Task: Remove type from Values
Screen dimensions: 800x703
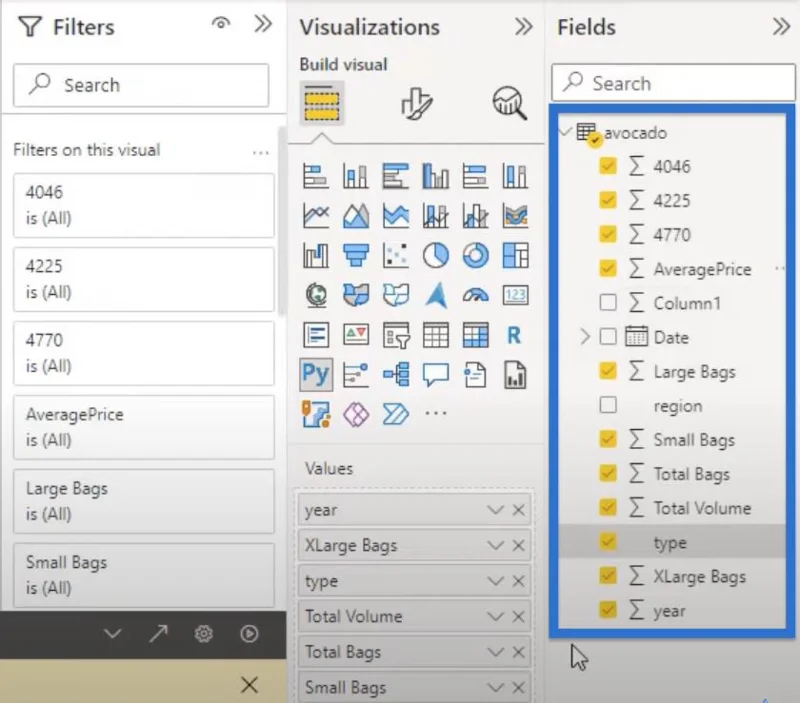Action: pos(518,581)
